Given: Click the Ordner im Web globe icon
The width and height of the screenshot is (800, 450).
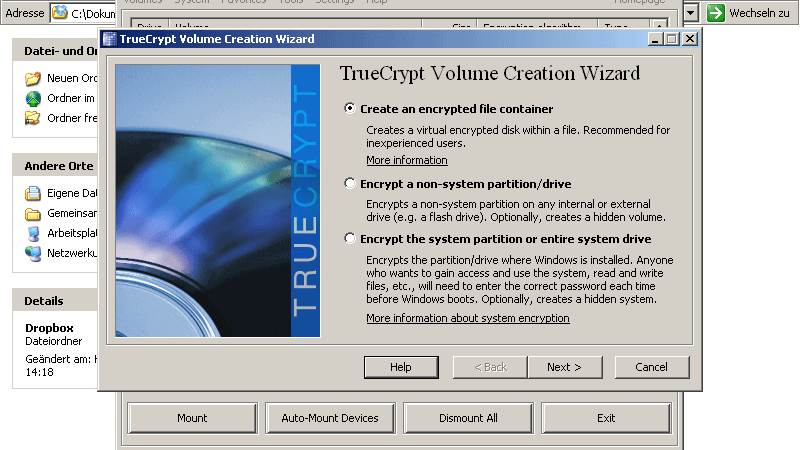Looking at the screenshot, I should 33,98.
